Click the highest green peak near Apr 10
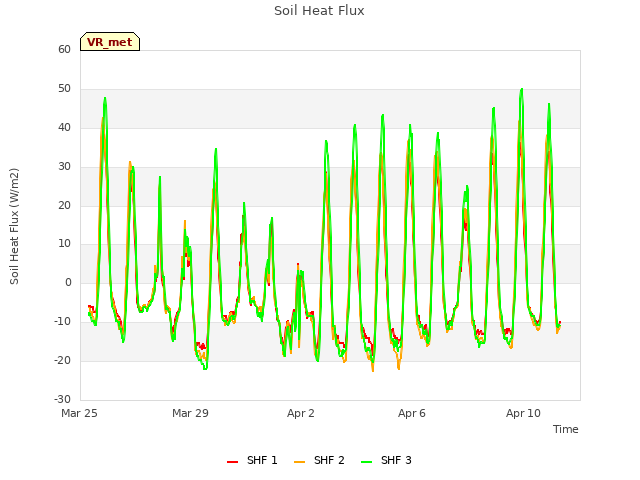Image resolution: width=640 pixels, height=480 pixels. (x=522, y=89)
